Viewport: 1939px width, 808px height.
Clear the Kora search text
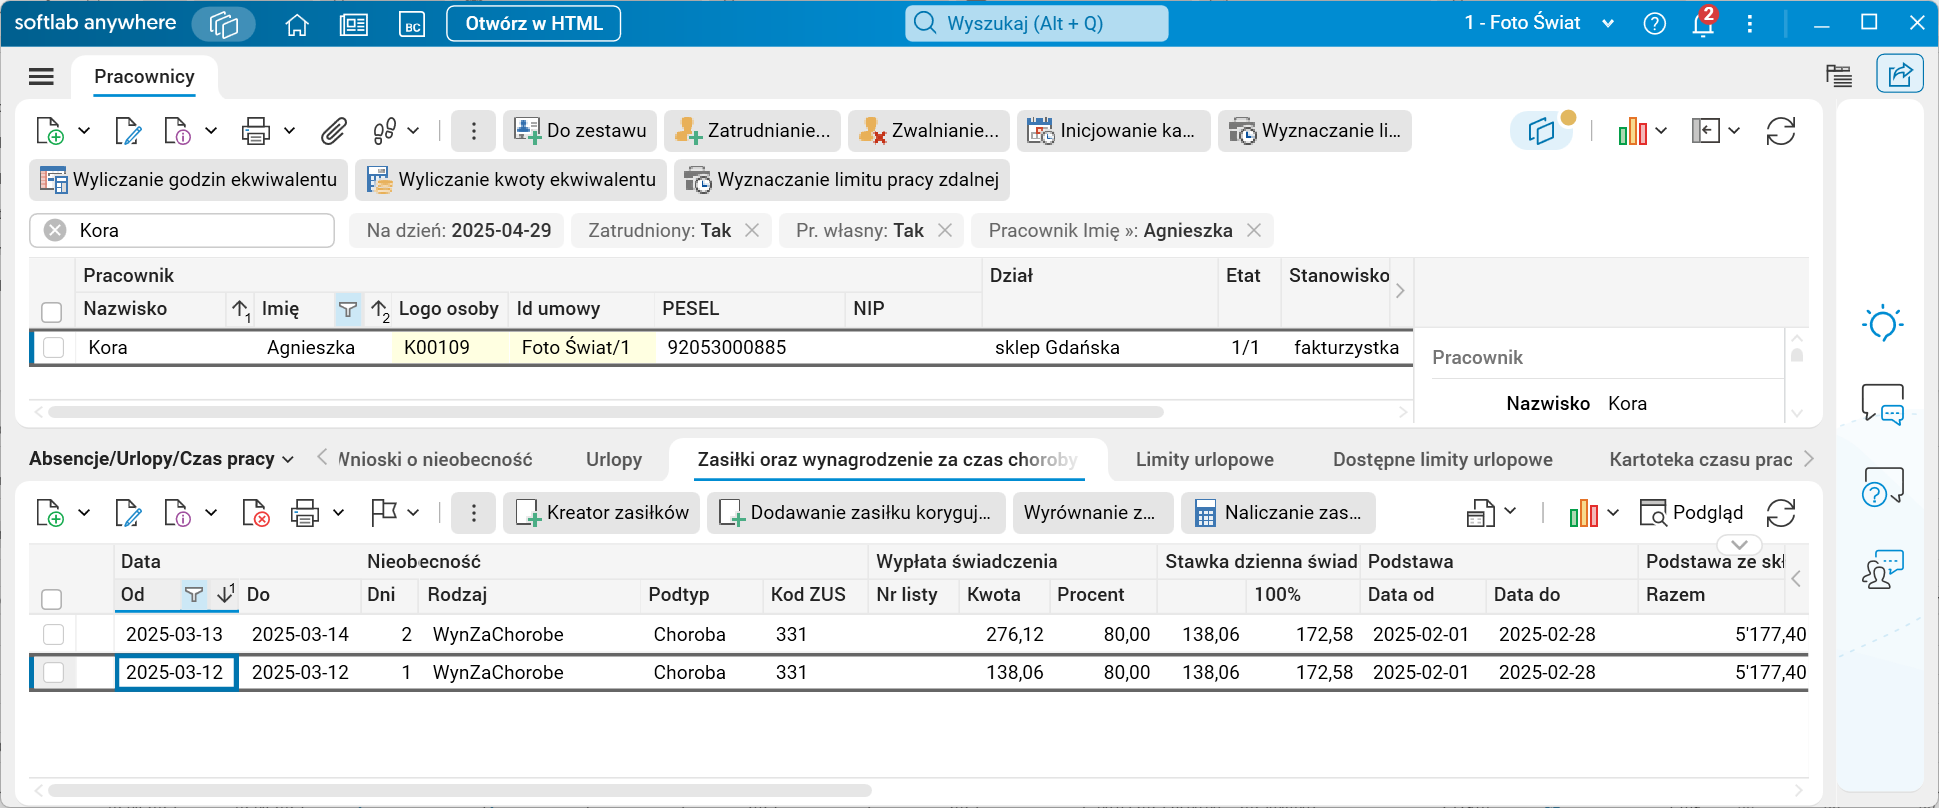click(x=55, y=230)
